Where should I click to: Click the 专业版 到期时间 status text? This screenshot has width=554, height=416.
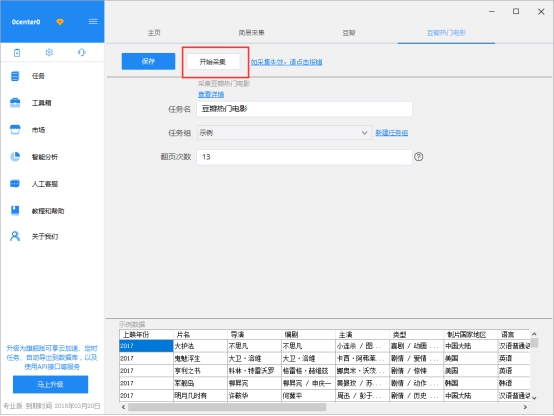coord(52,405)
